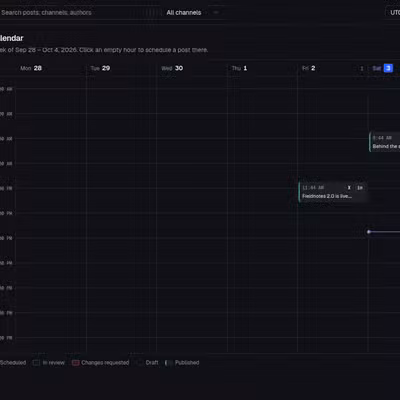Click the Draft legend label
Image resolution: width=400 pixels, height=400 pixels.
click(x=152, y=363)
